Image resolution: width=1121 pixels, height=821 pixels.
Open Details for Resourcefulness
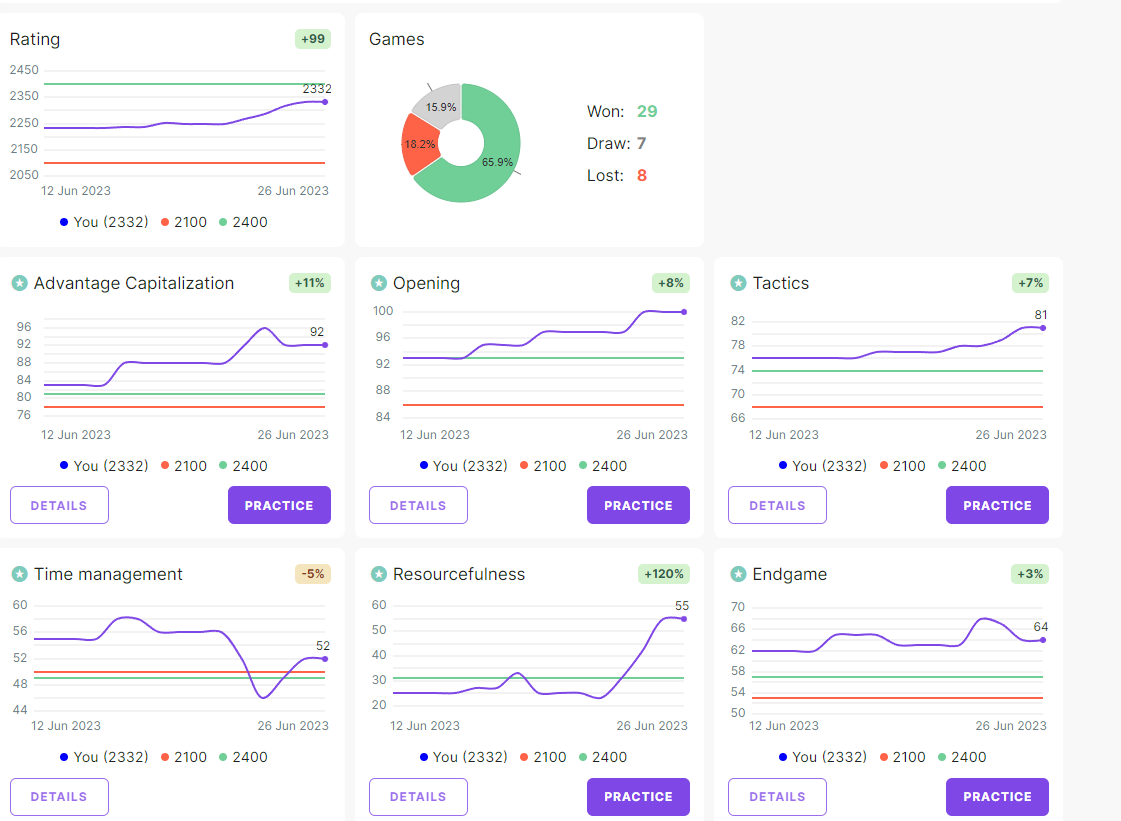(x=418, y=797)
